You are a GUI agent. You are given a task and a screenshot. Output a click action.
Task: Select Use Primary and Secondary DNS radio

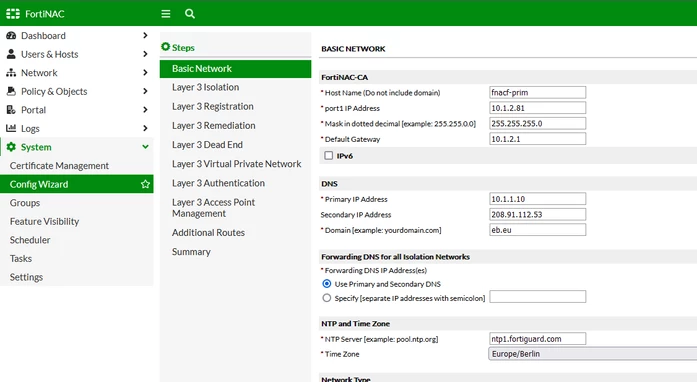pyautogui.click(x=327, y=284)
